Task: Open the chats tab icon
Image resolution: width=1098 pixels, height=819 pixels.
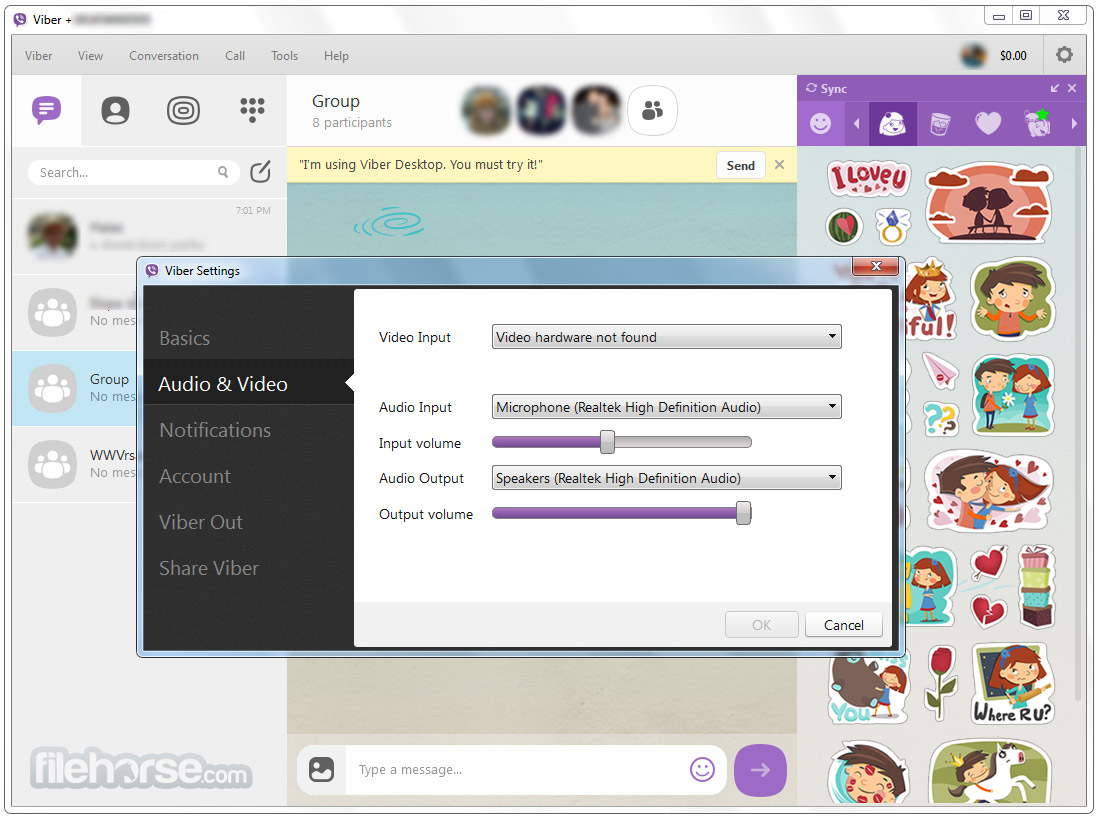Action: click(46, 110)
